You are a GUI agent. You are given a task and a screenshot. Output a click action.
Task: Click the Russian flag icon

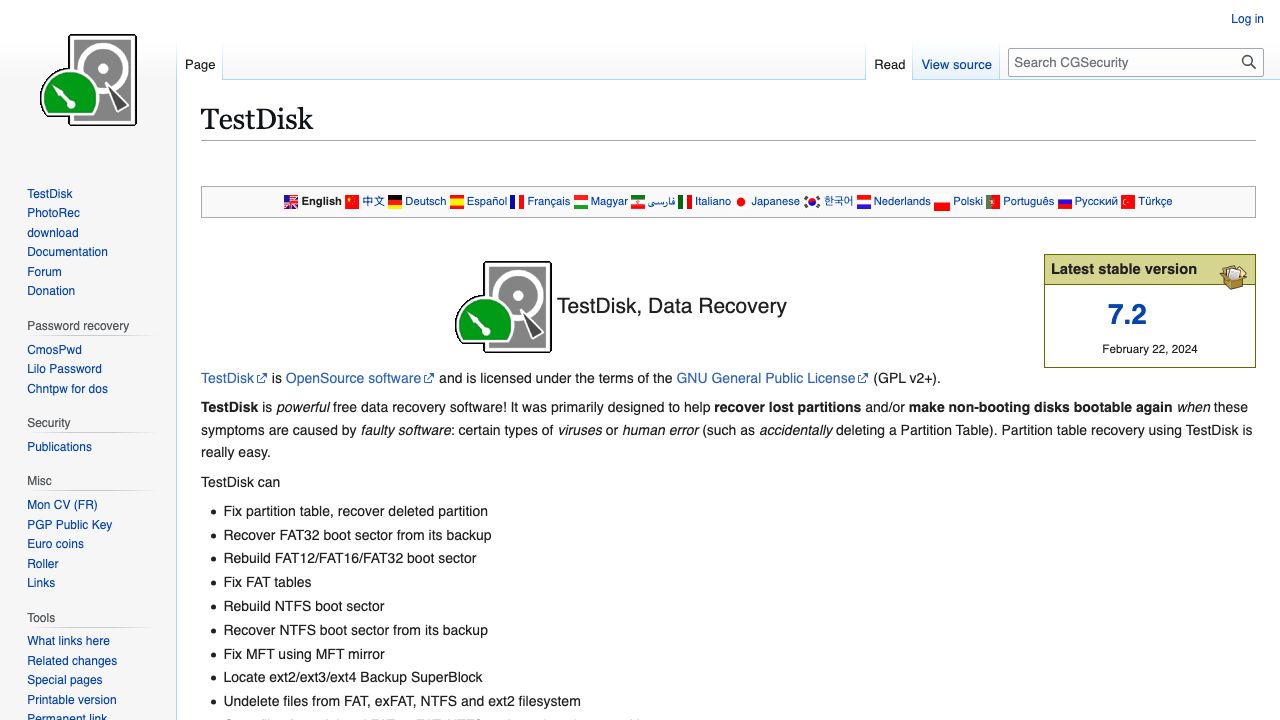tap(1065, 202)
